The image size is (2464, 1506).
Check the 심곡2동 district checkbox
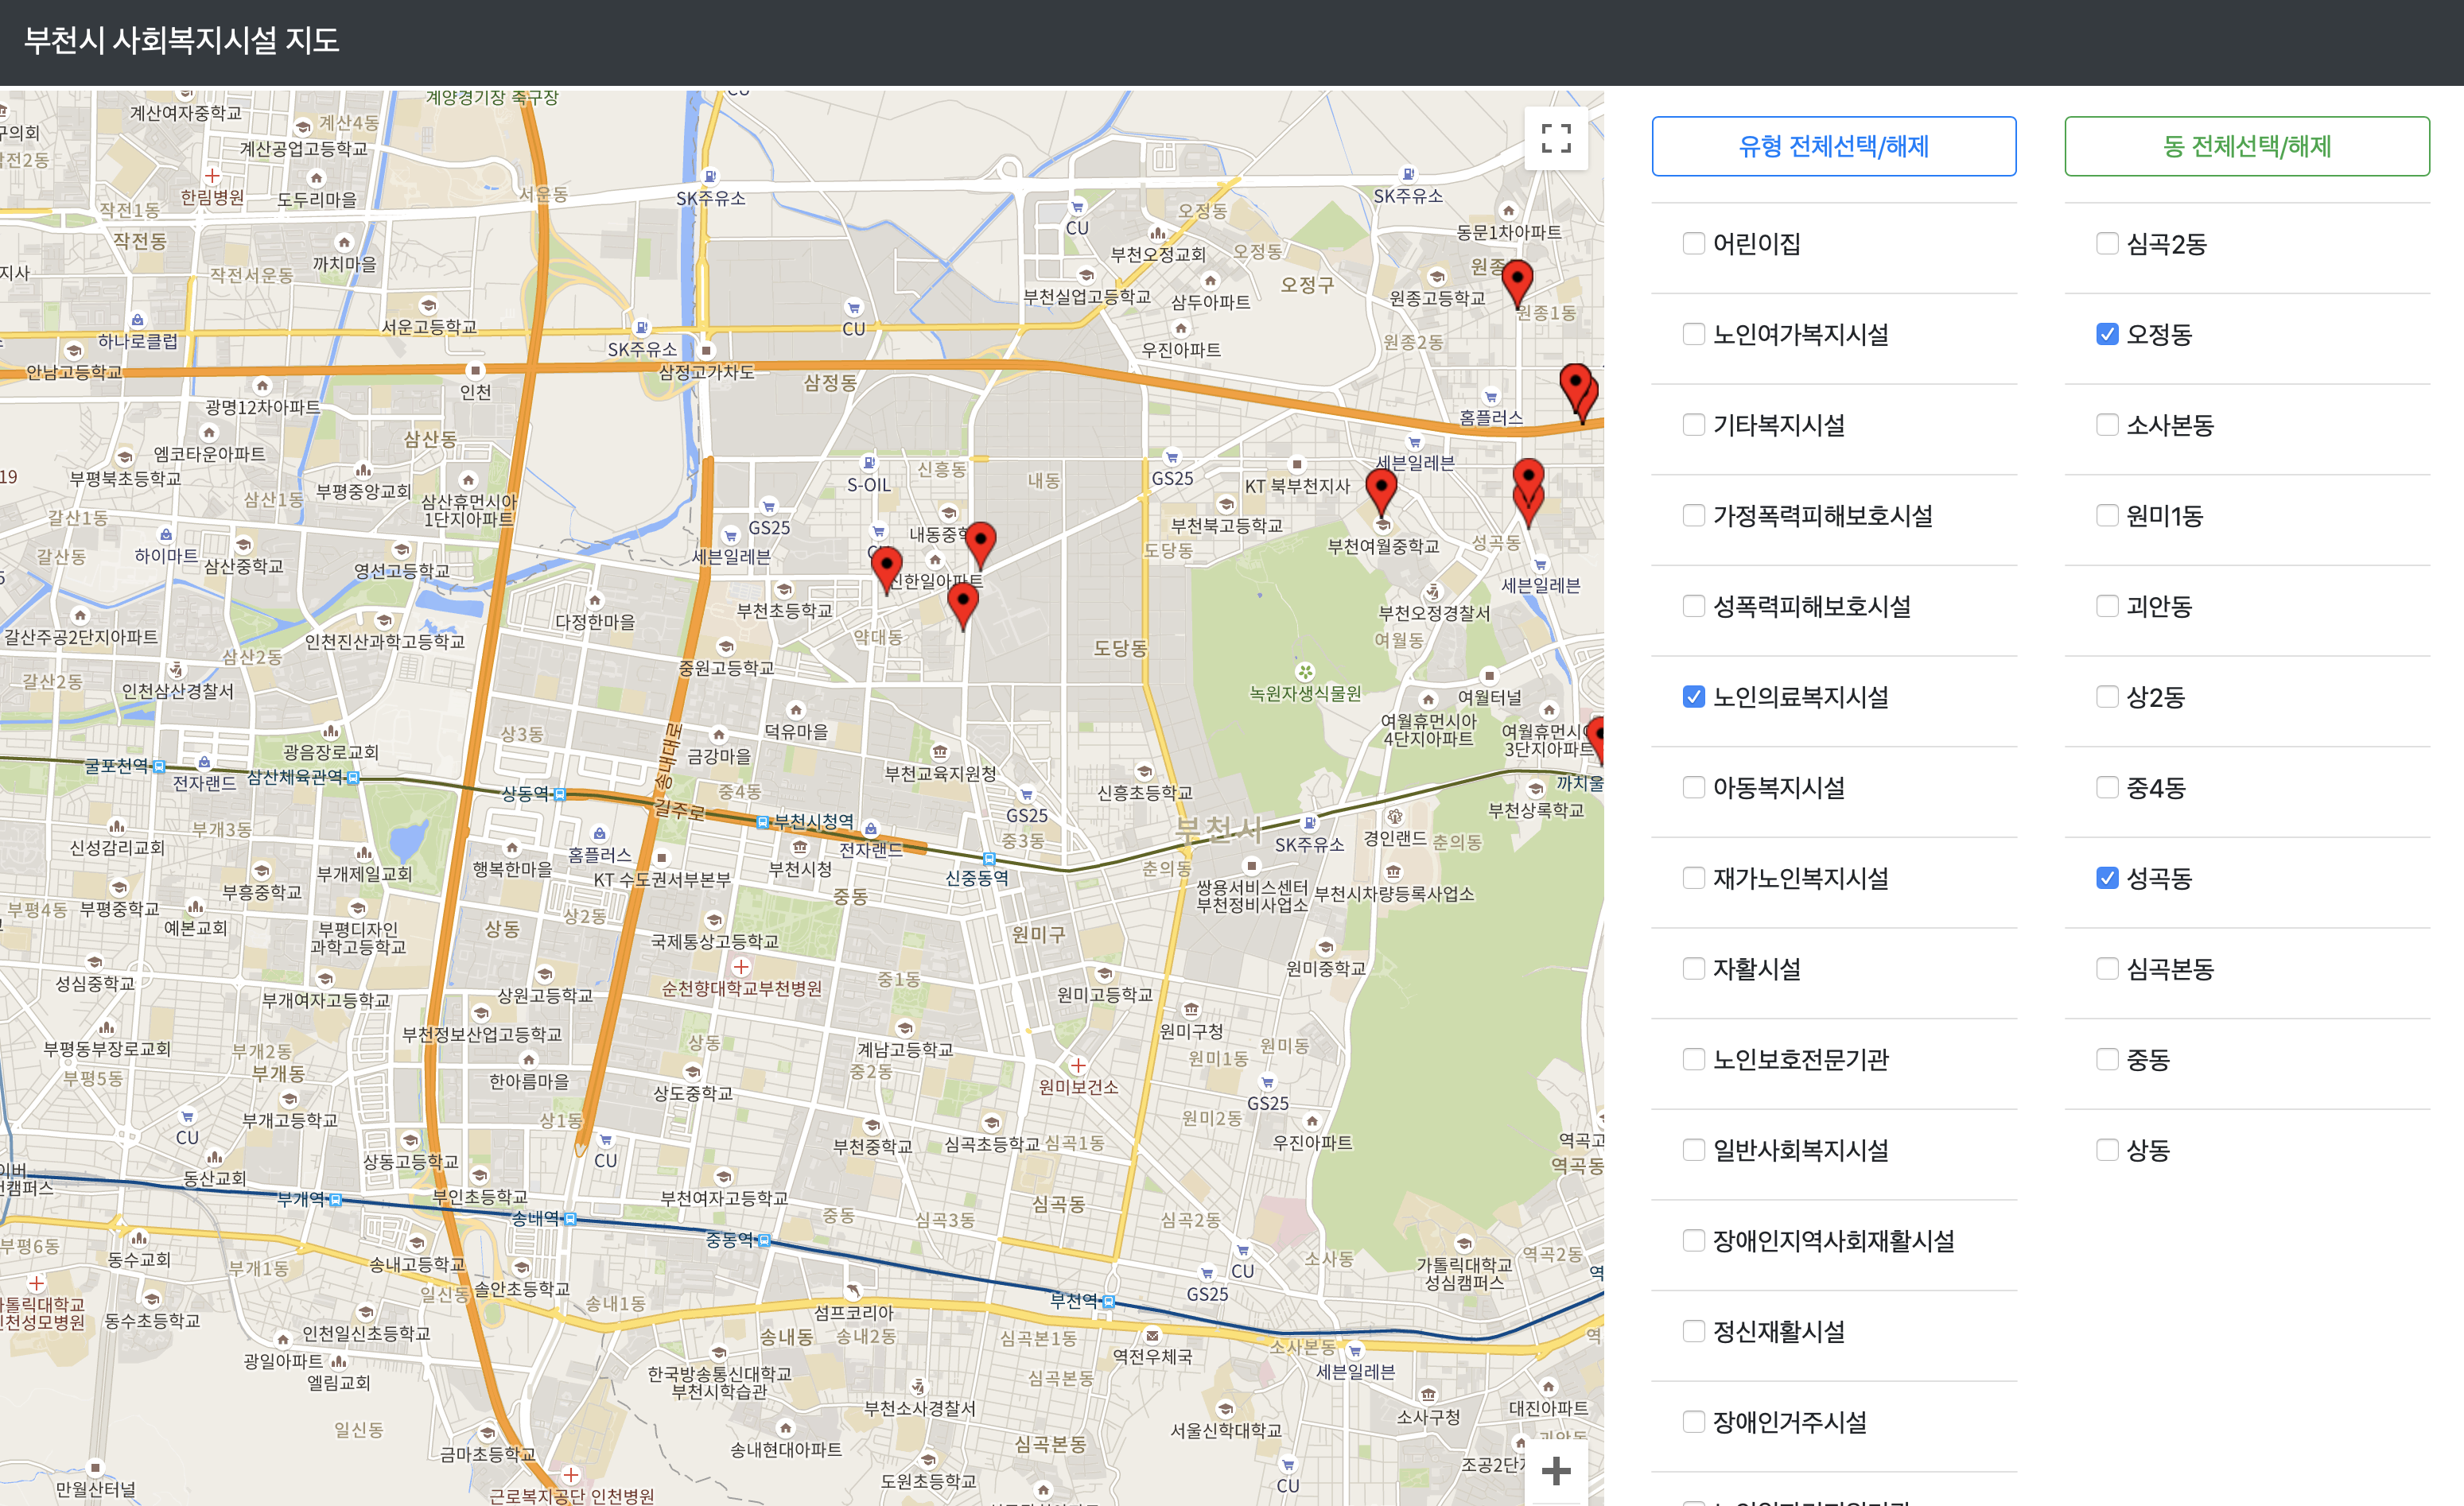point(2106,243)
